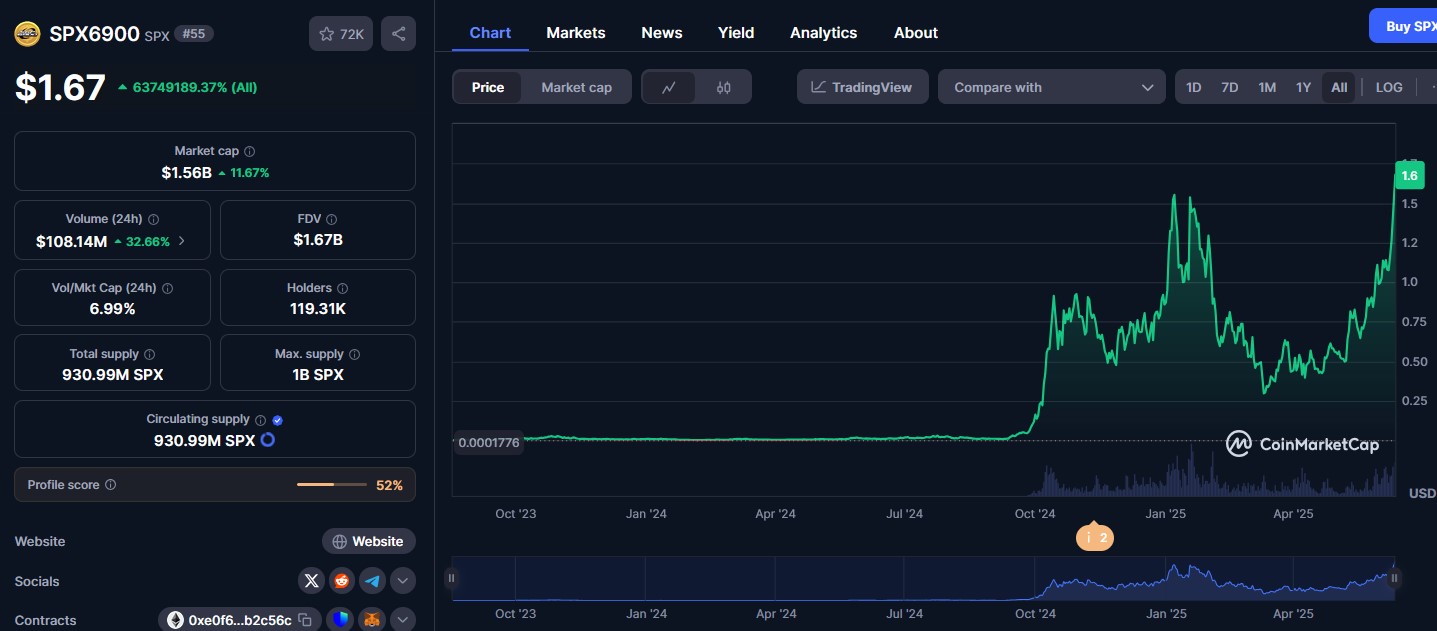
Task: Click the orange event marker labeled 2
Action: coord(1094,537)
